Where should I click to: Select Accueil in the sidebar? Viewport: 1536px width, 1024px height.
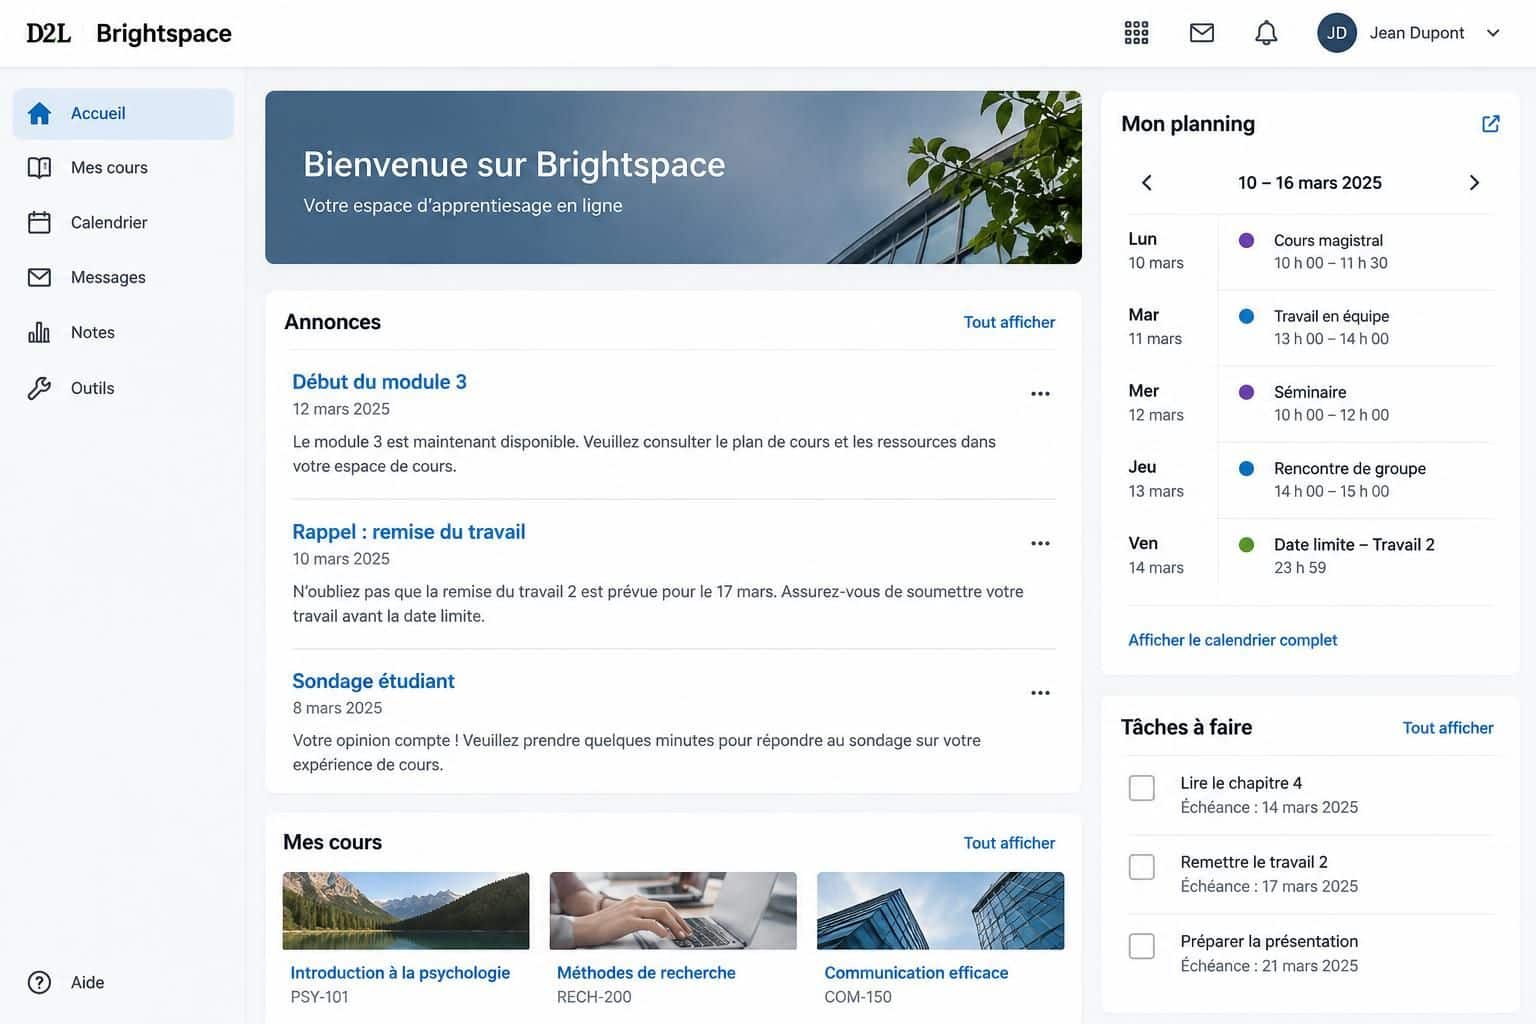pyautogui.click(x=123, y=113)
